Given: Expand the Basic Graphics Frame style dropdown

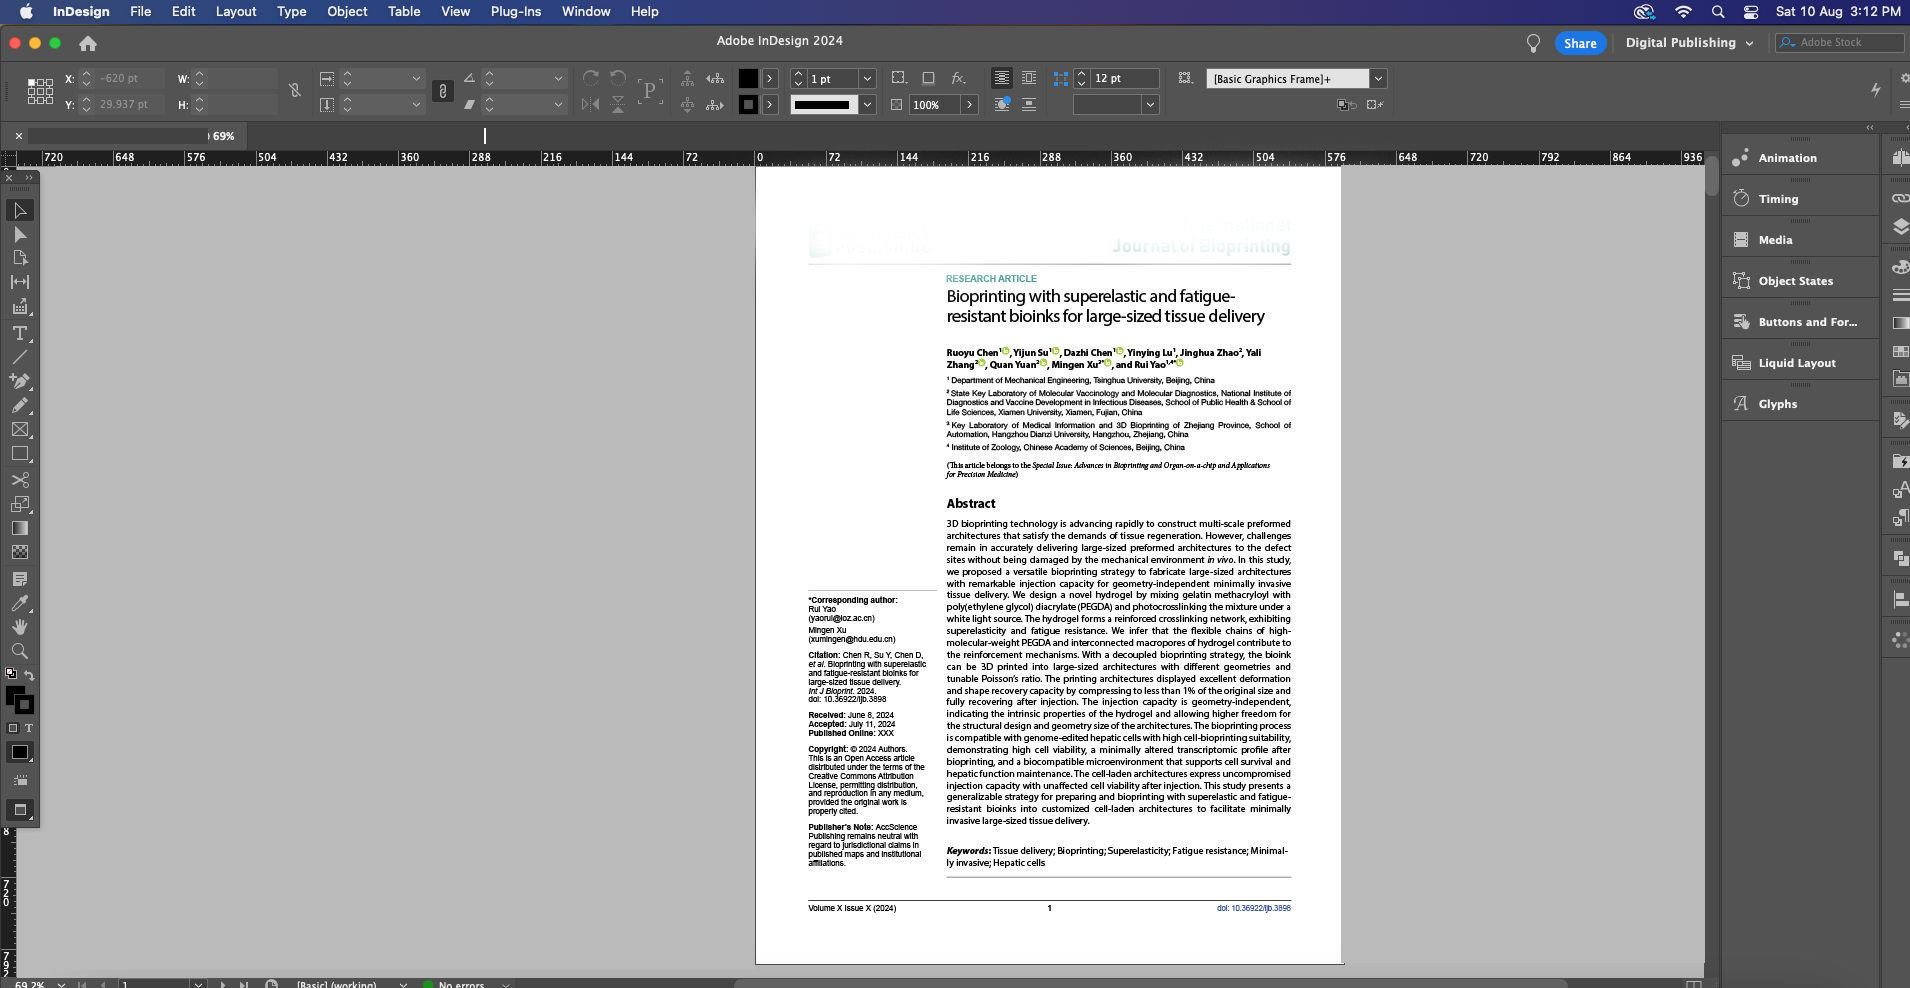Looking at the screenshot, I should (x=1378, y=78).
